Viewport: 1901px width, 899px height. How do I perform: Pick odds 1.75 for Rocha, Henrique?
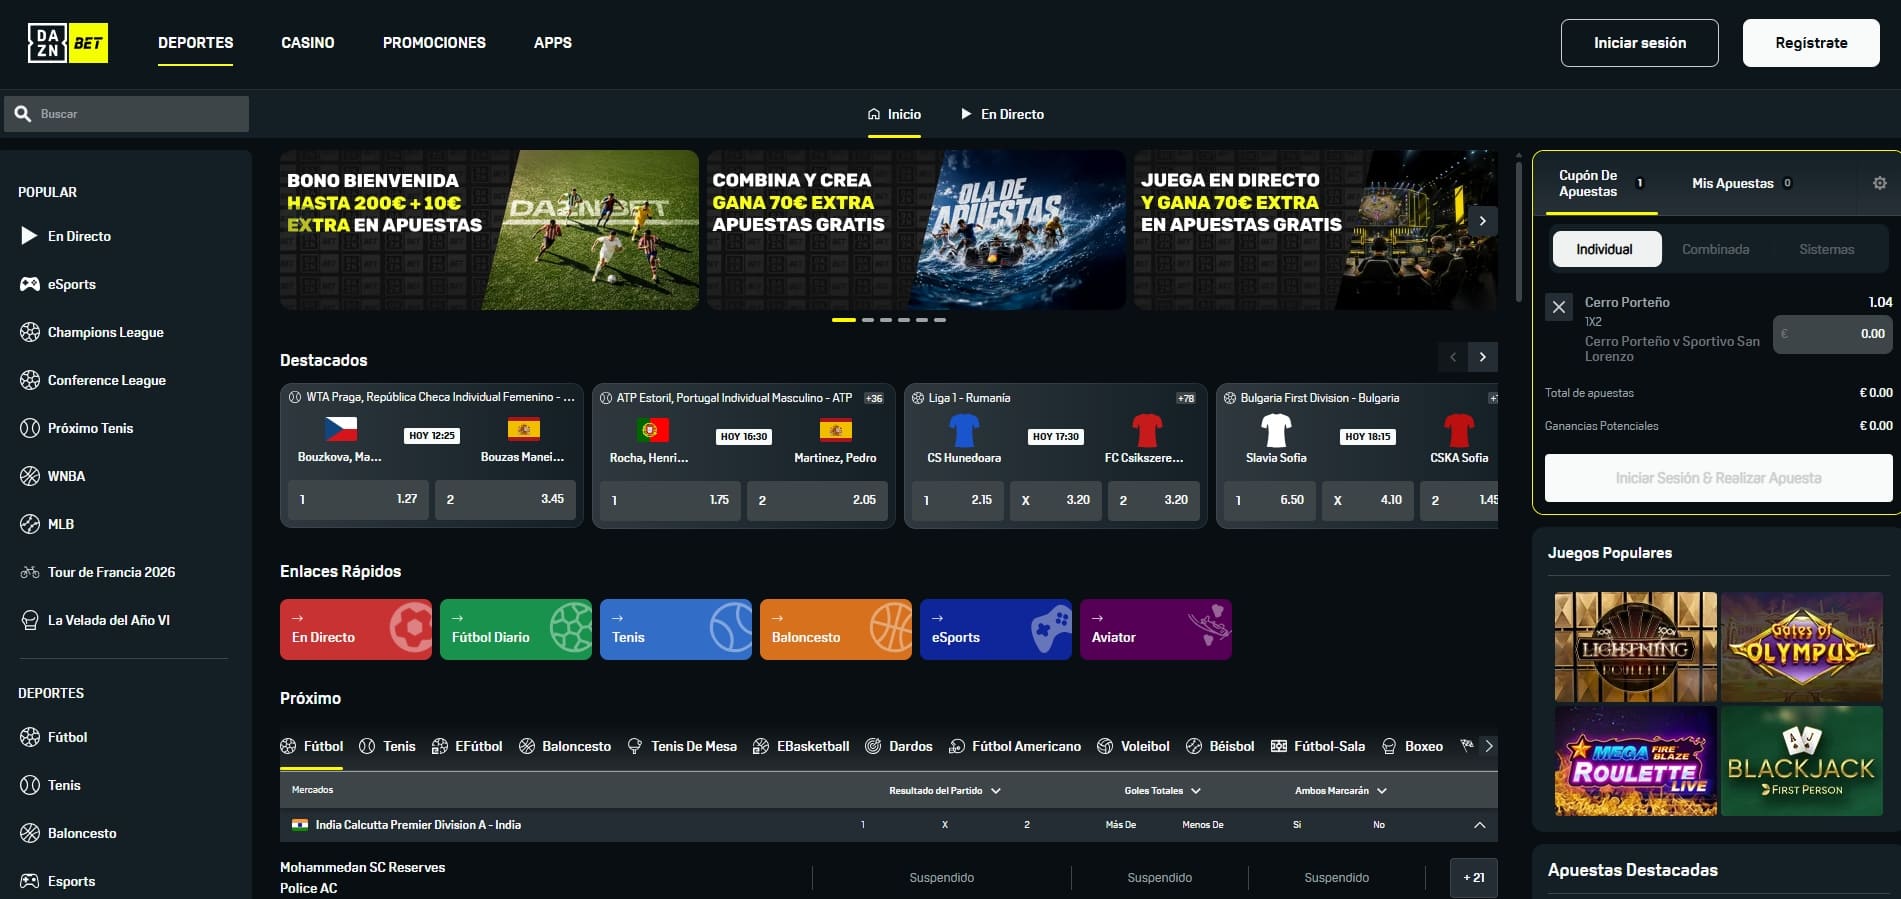[x=670, y=500]
